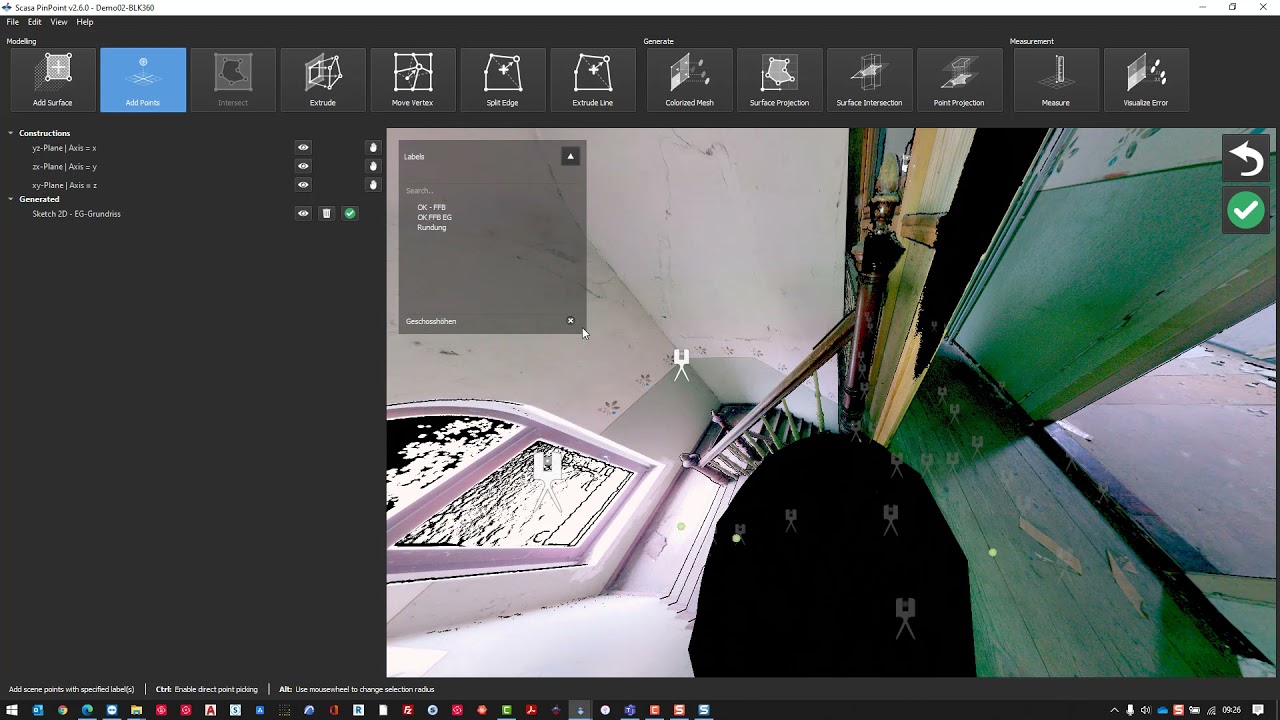This screenshot has width=1280, height=720.
Task: Open the Measure tool
Action: (1056, 79)
